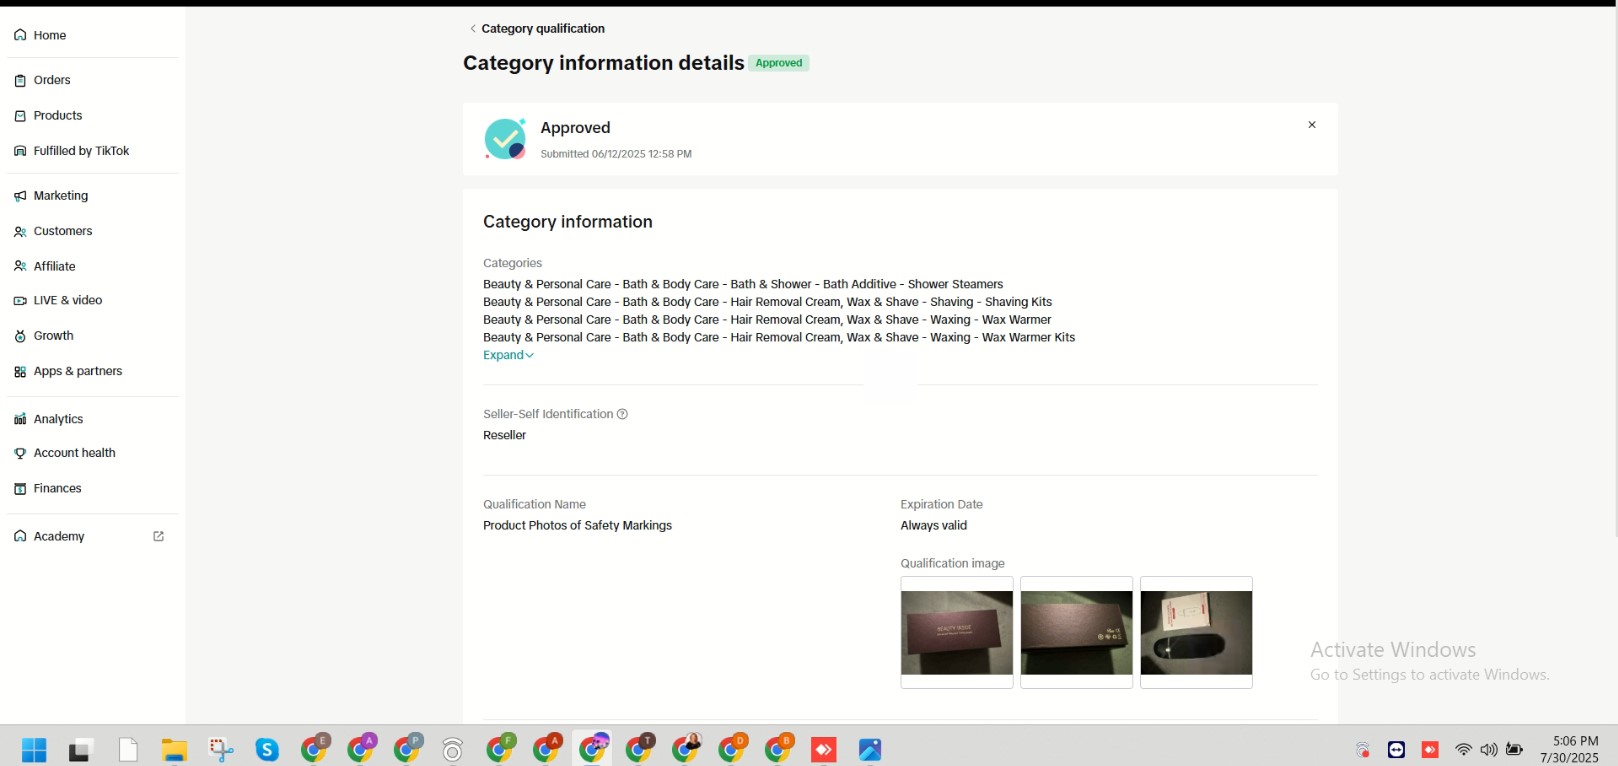Image resolution: width=1618 pixels, height=766 pixels.
Task: Open Skype from the taskbar
Action: [x=267, y=749]
